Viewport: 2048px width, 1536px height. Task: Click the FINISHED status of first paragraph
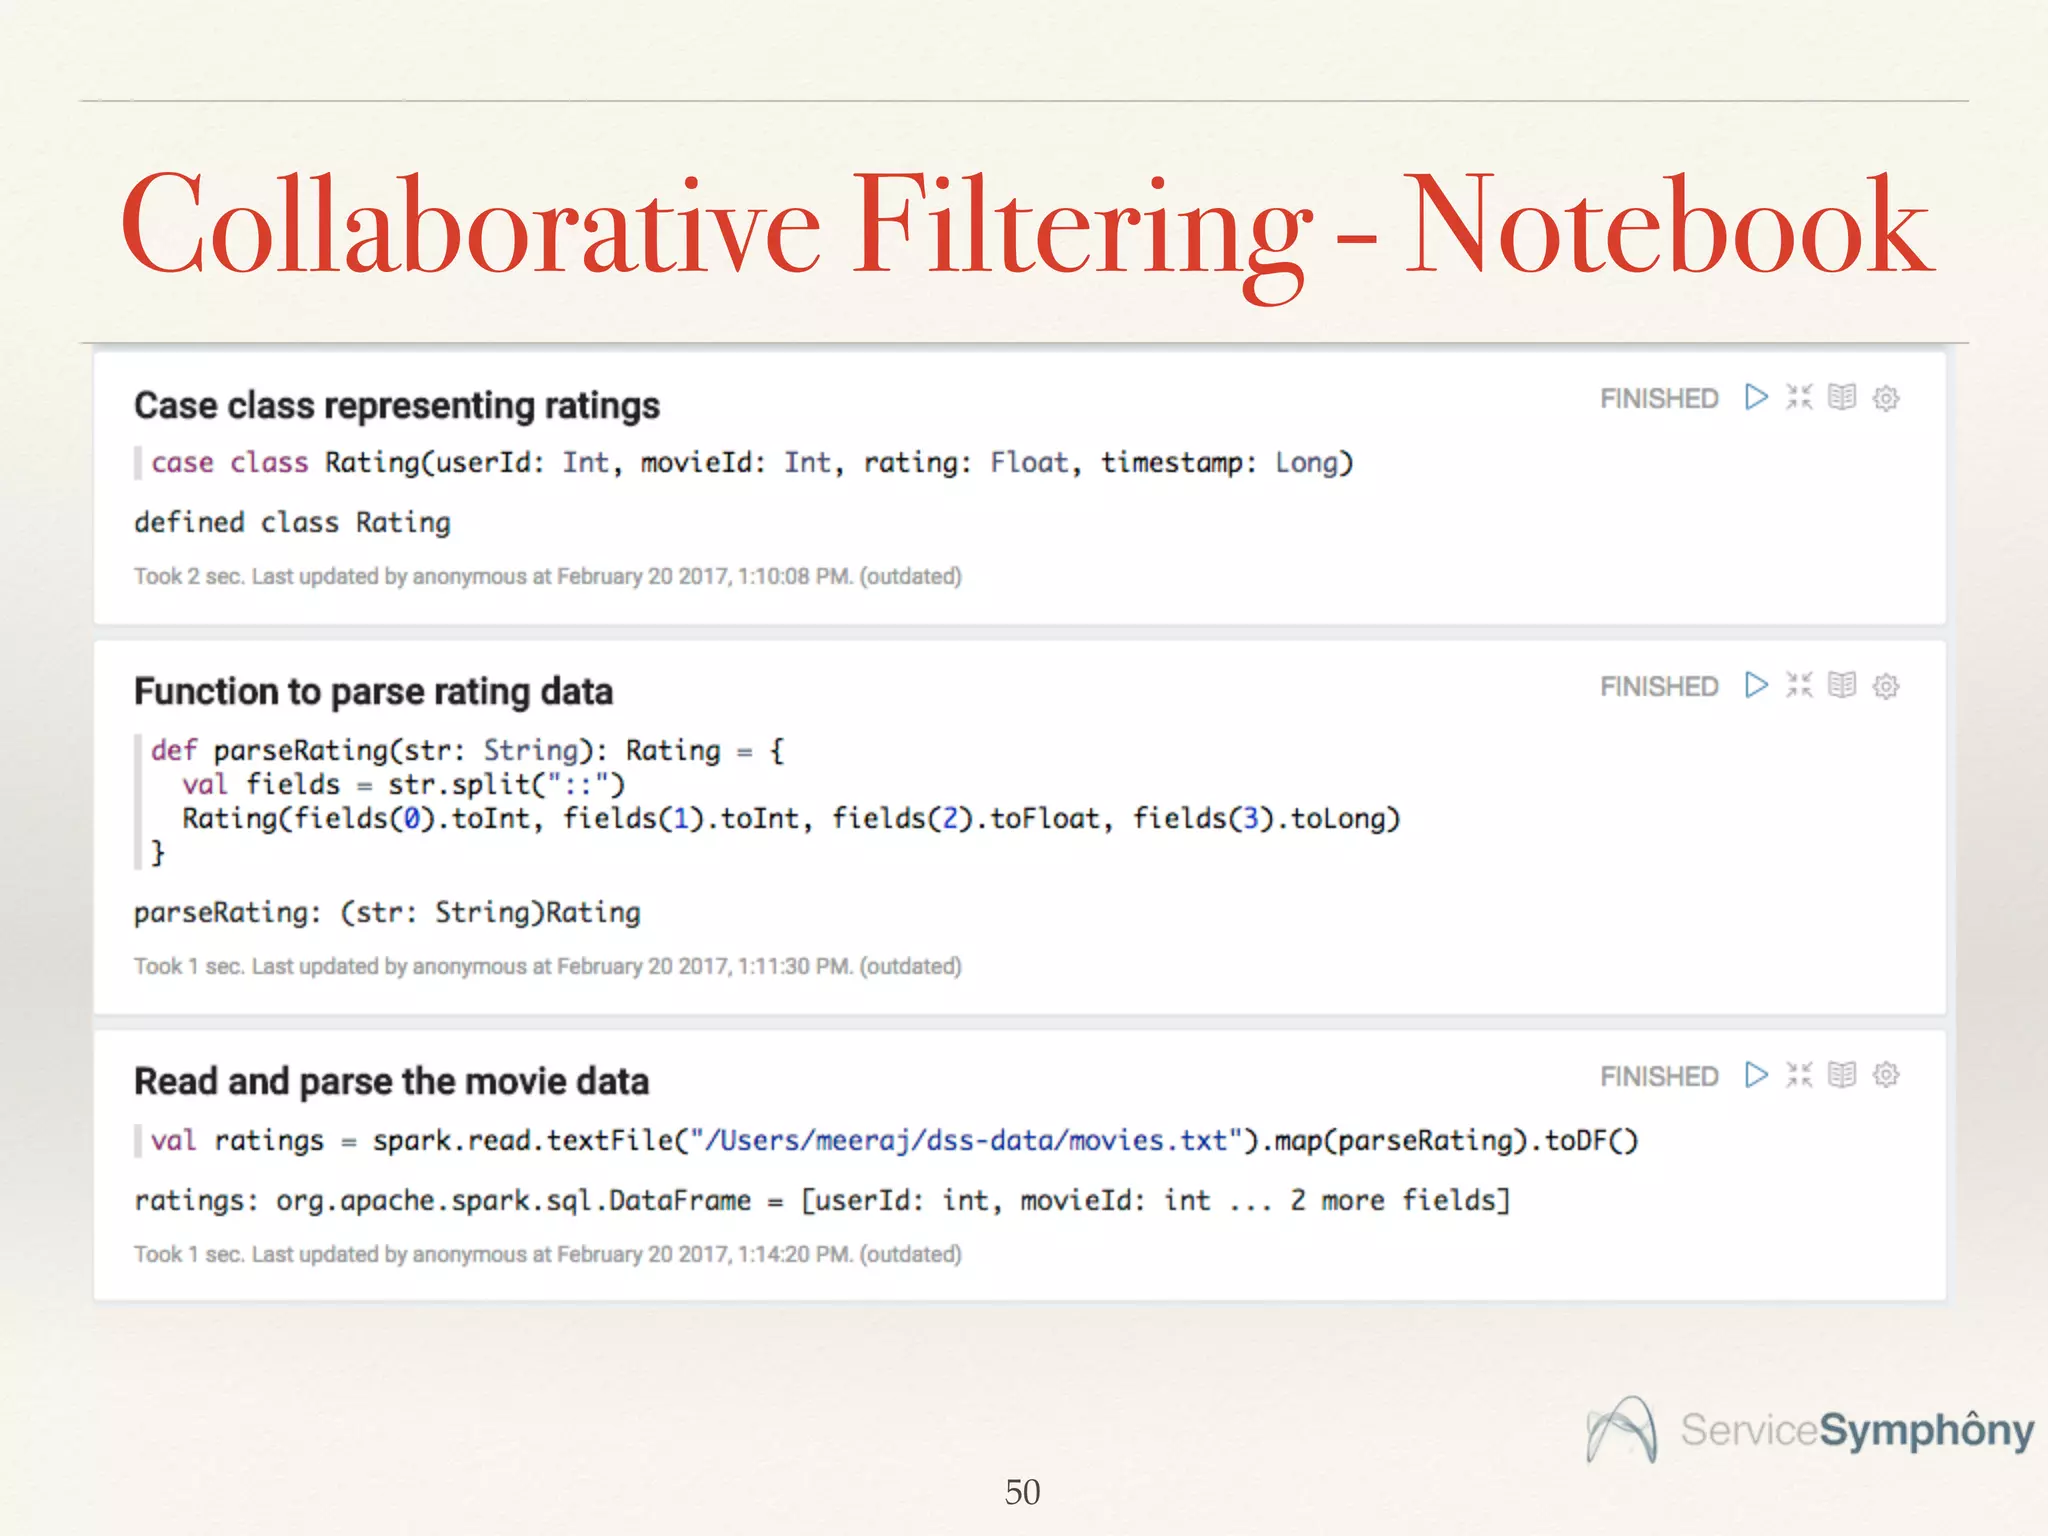[x=1658, y=399]
